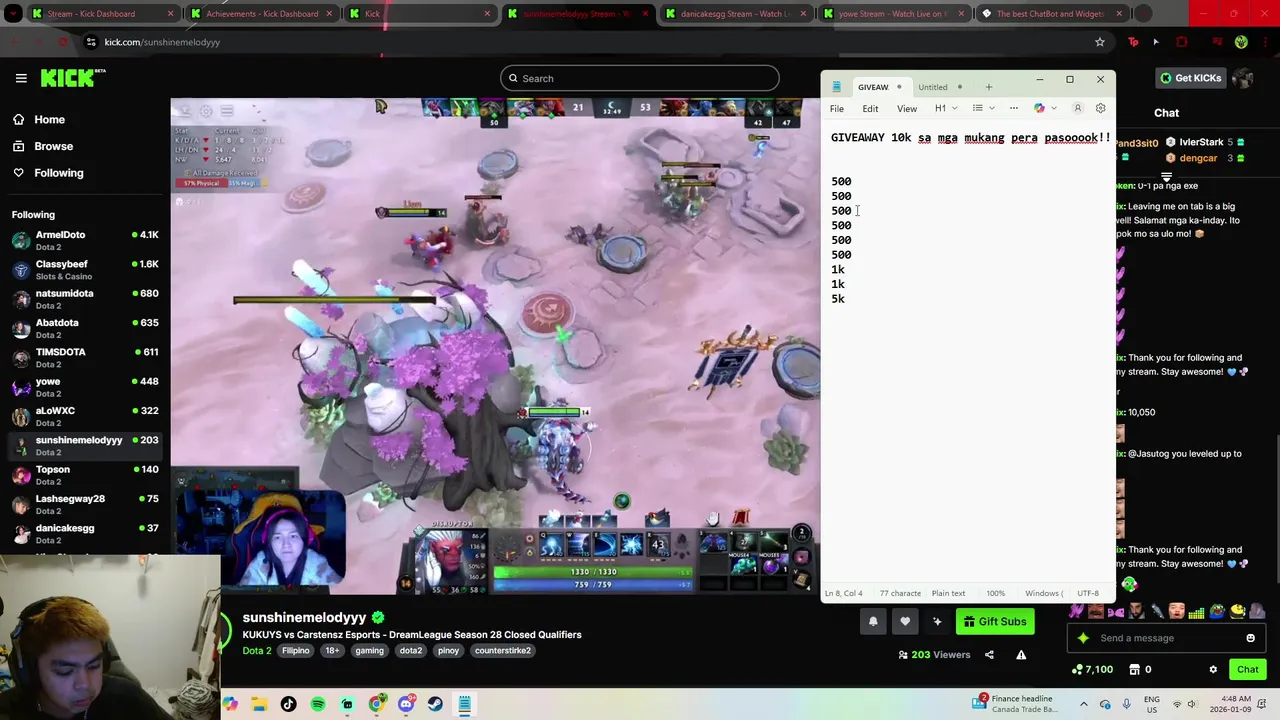
Task: Open Spotify from the taskbar
Action: tap(318, 704)
